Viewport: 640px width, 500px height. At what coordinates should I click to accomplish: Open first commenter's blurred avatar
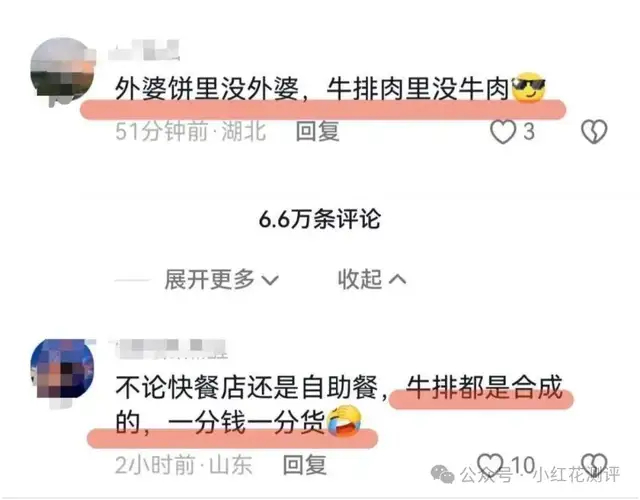pos(62,71)
